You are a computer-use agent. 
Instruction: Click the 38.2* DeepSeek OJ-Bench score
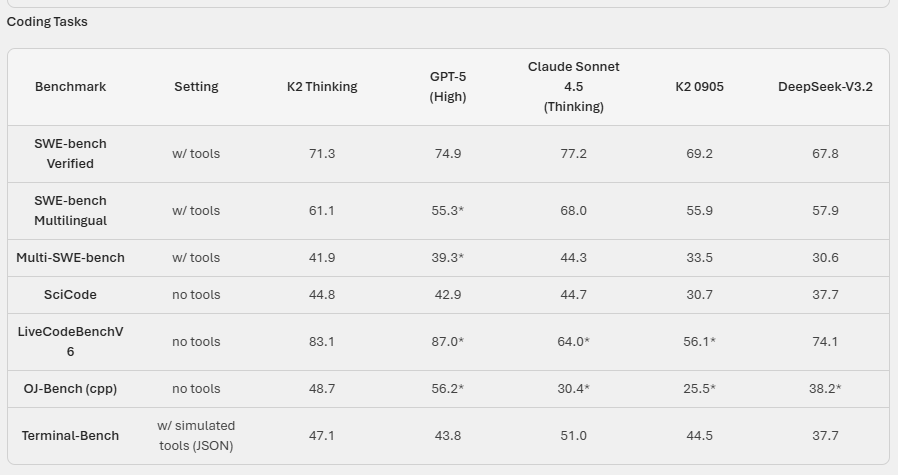[825, 389]
